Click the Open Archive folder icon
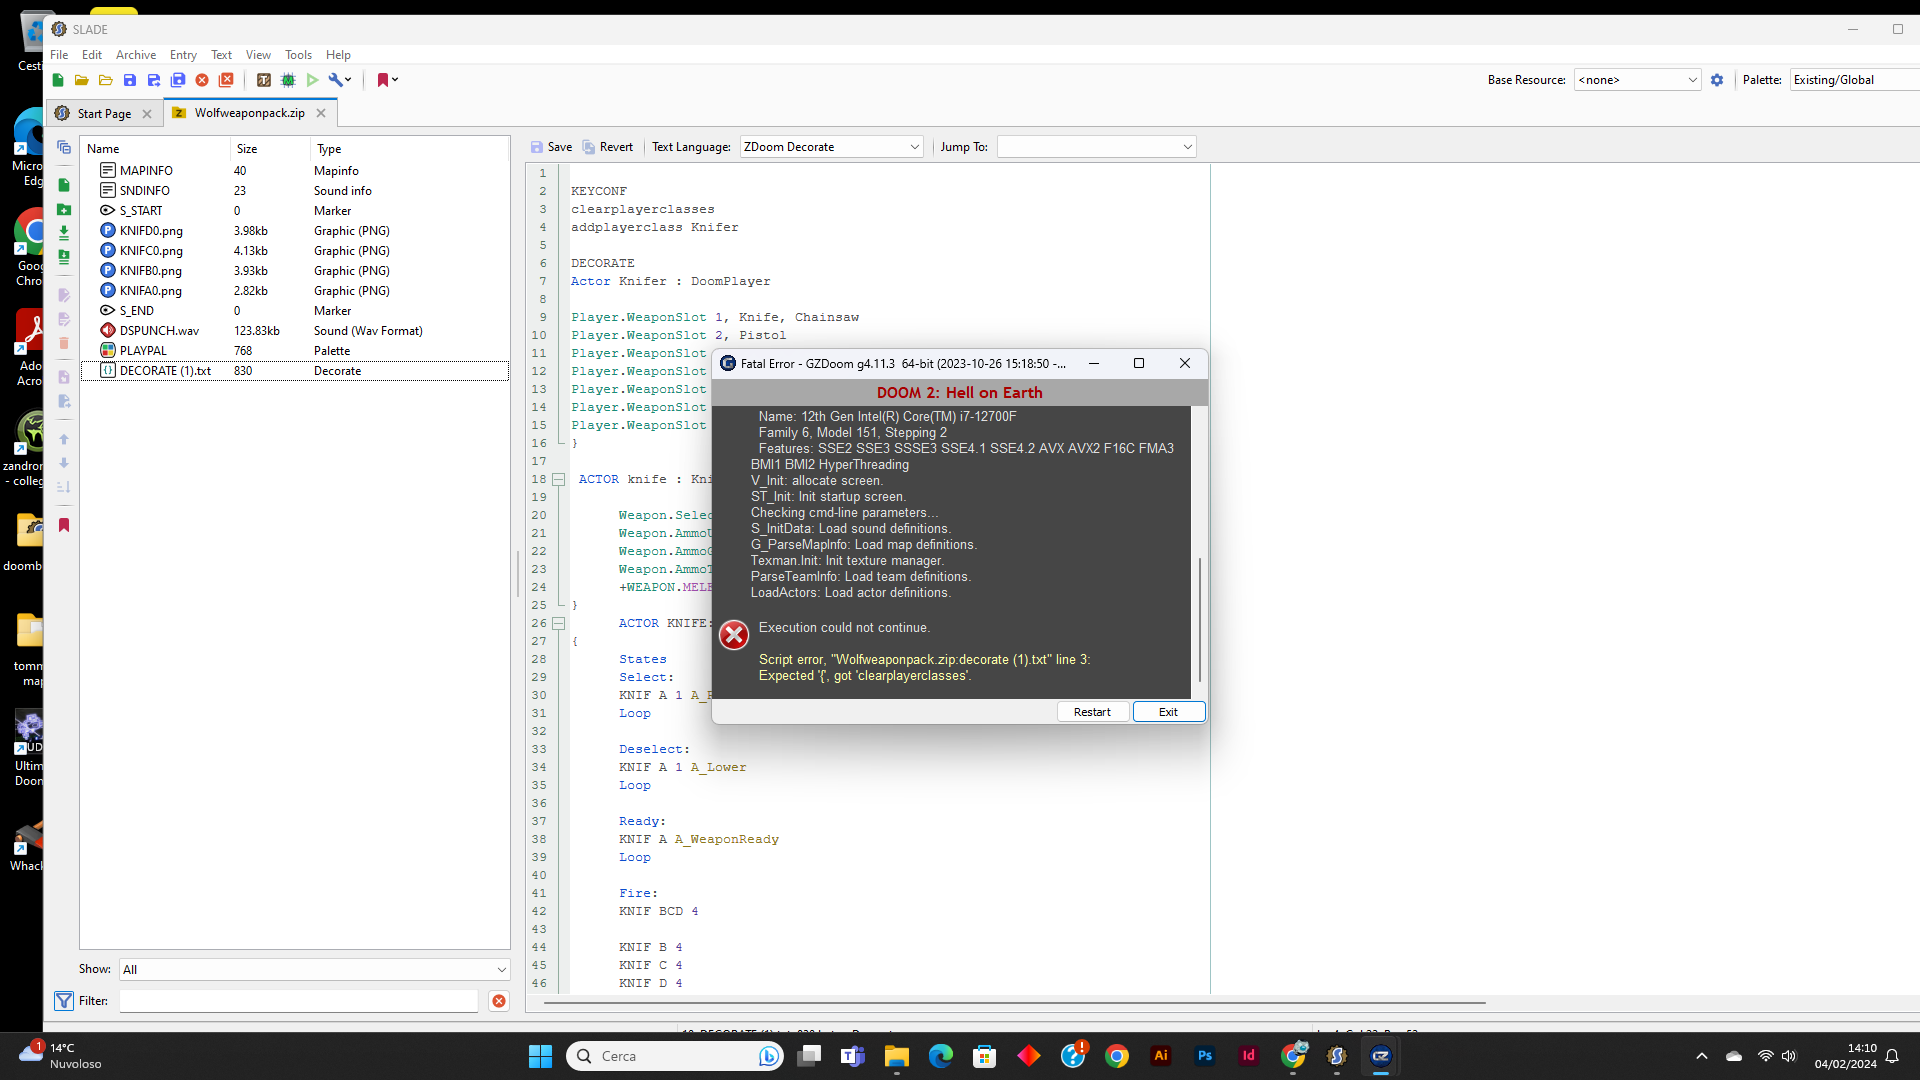 pyautogui.click(x=82, y=80)
